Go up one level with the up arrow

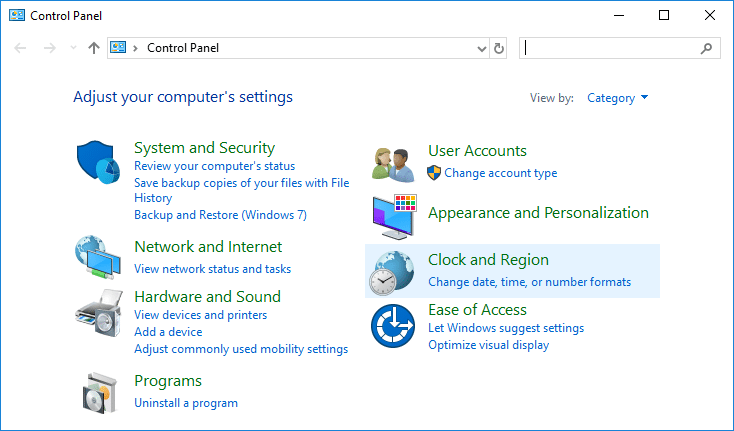tap(94, 48)
